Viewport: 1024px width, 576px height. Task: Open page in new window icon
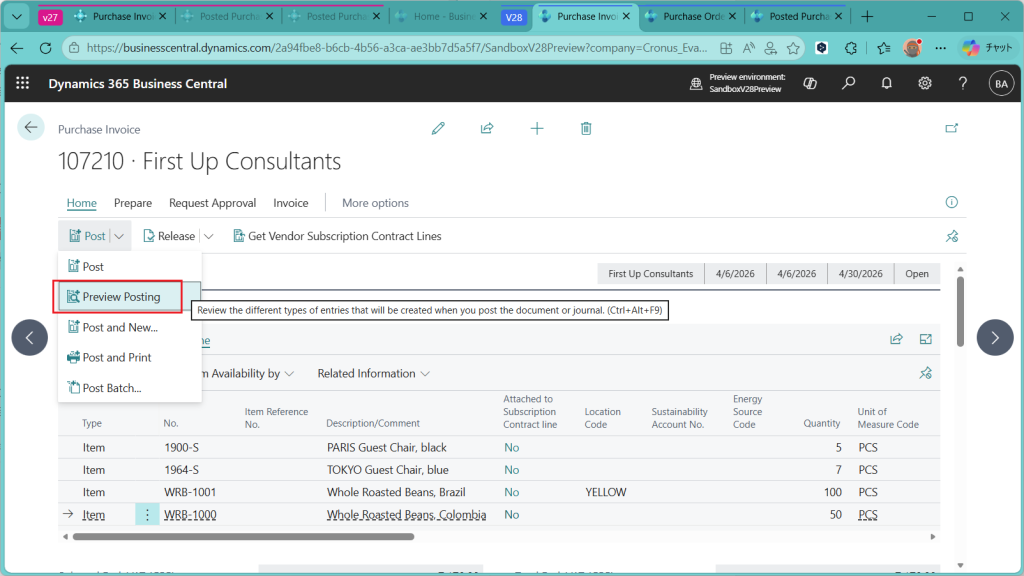point(951,128)
